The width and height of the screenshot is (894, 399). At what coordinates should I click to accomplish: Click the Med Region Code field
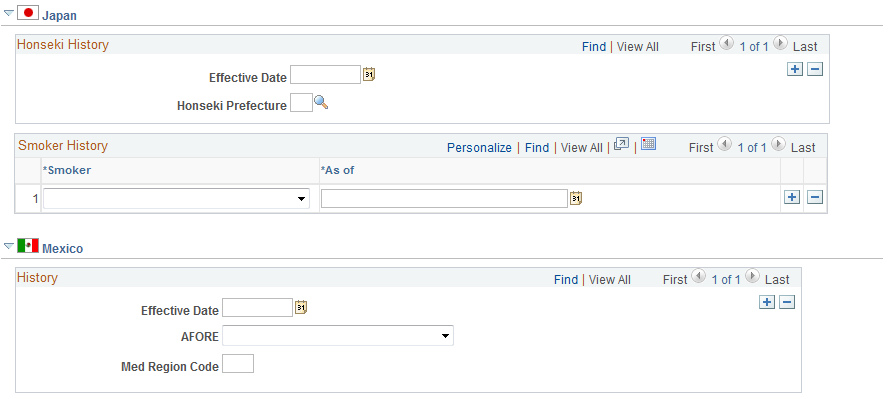pyautogui.click(x=238, y=364)
